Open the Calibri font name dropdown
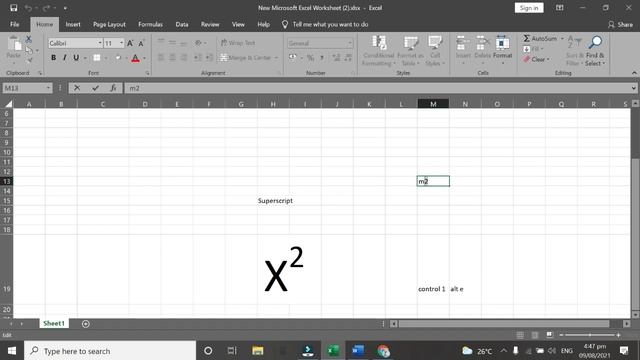This screenshot has height=360, width=640. (100, 43)
